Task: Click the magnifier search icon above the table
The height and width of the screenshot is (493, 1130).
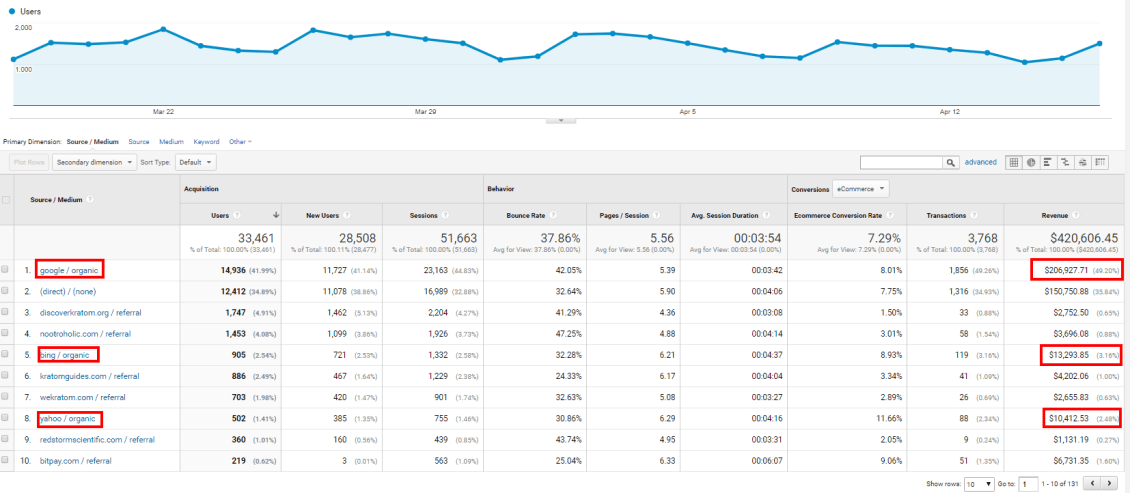Action: [x=951, y=162]
